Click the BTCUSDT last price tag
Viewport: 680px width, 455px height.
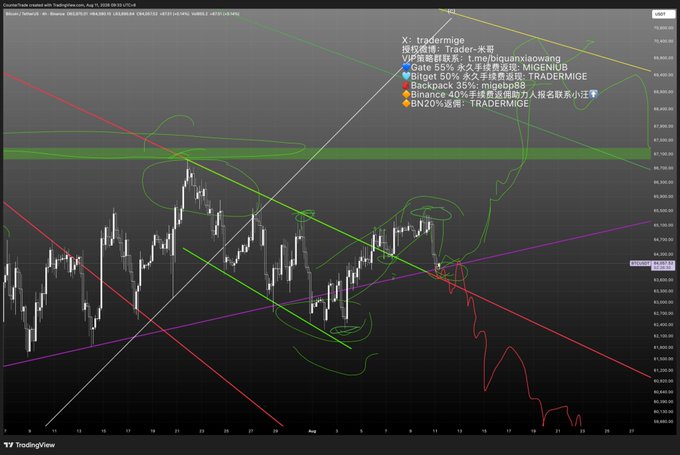pyautogui.click(x=652, y=265)
